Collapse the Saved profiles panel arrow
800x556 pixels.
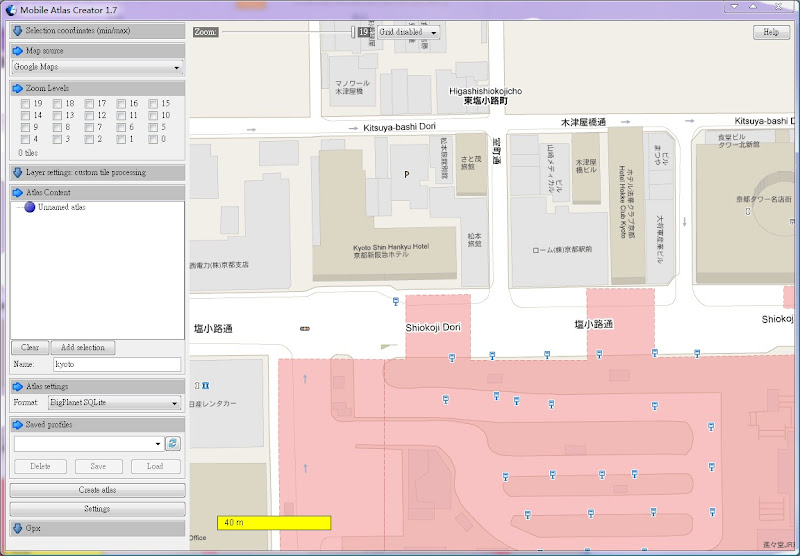click(17, 424)
